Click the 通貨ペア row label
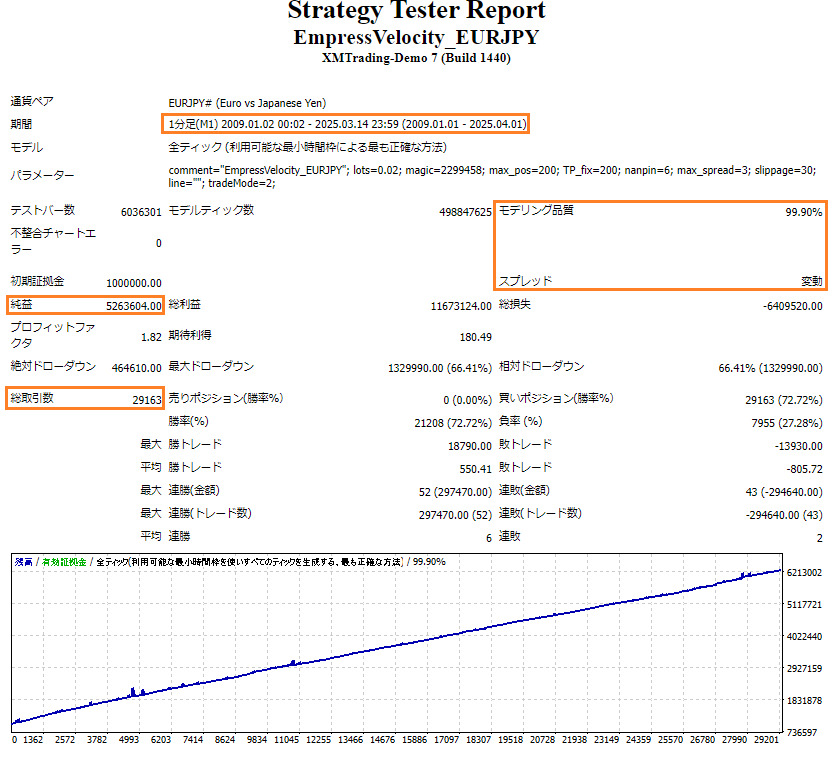 (x=32, y=101)
